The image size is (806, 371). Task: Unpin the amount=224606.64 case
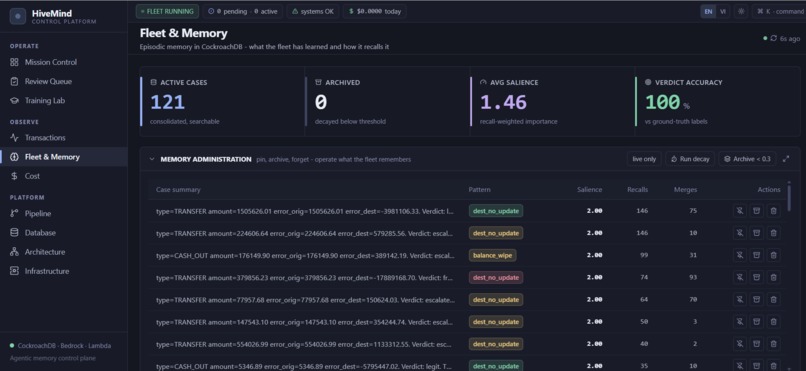pos(740,233)
